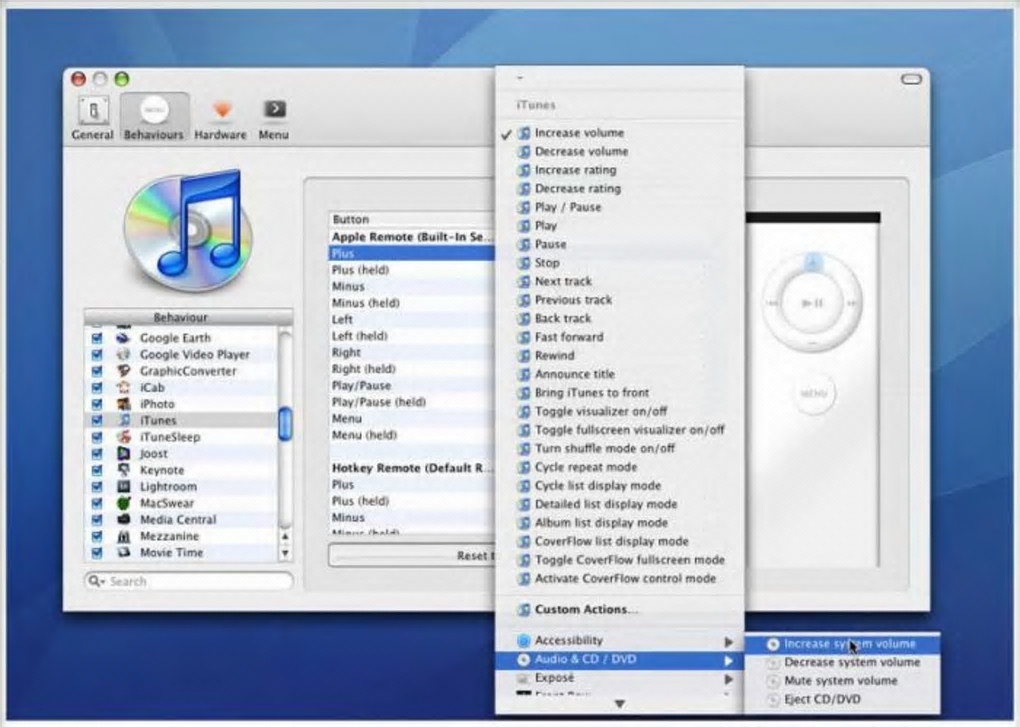This screenshot has height=727, width=1020.
Task: Click the Behaviour column header
Action: 188,317
